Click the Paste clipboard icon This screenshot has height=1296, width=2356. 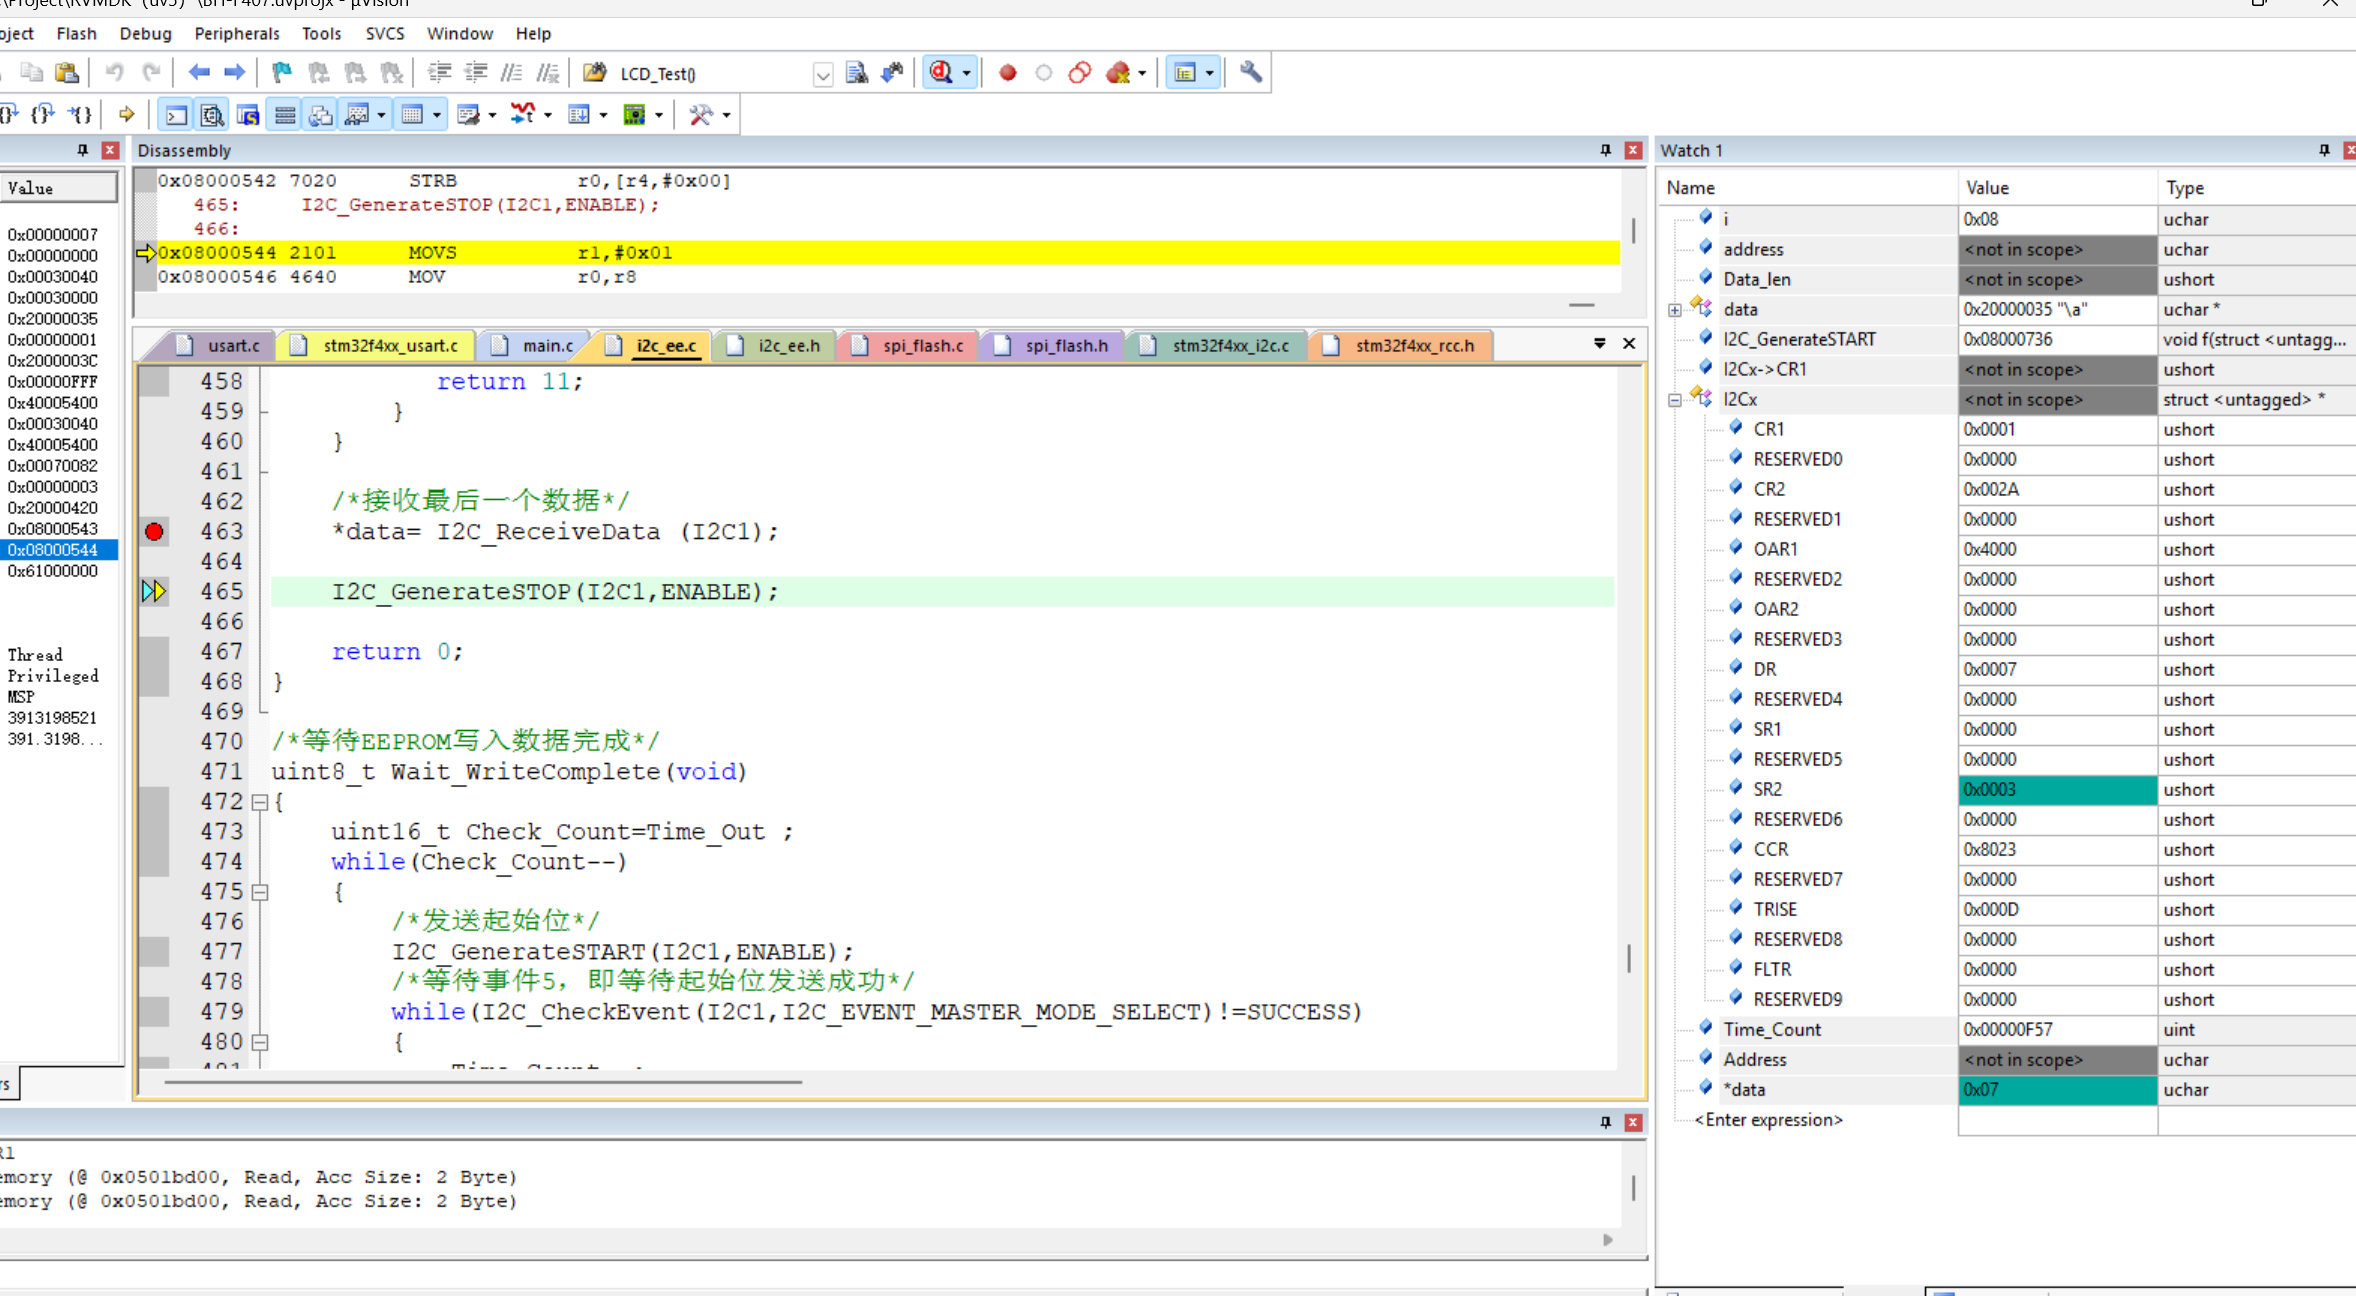67,73
